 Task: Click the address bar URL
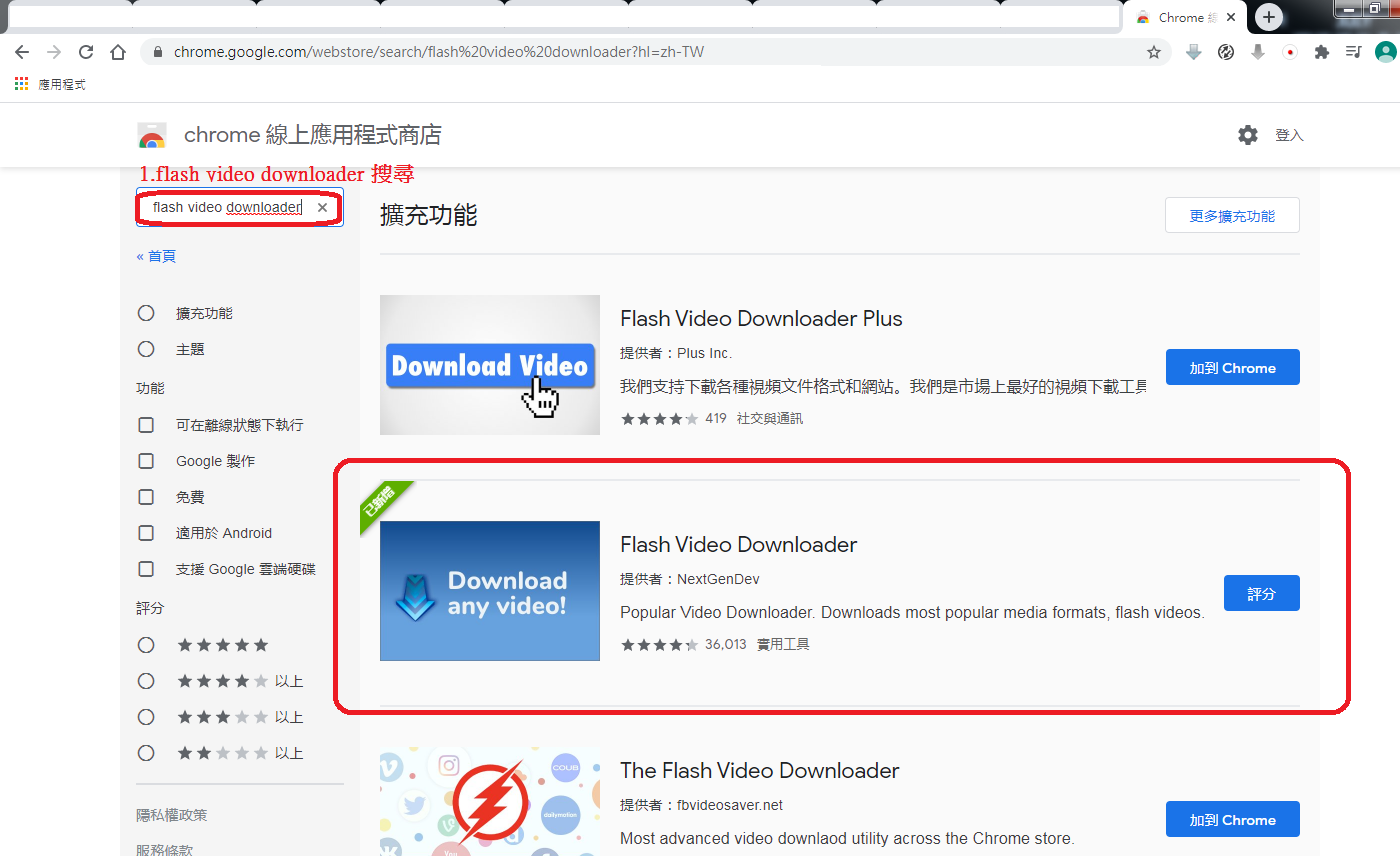(x=438, y=52)
